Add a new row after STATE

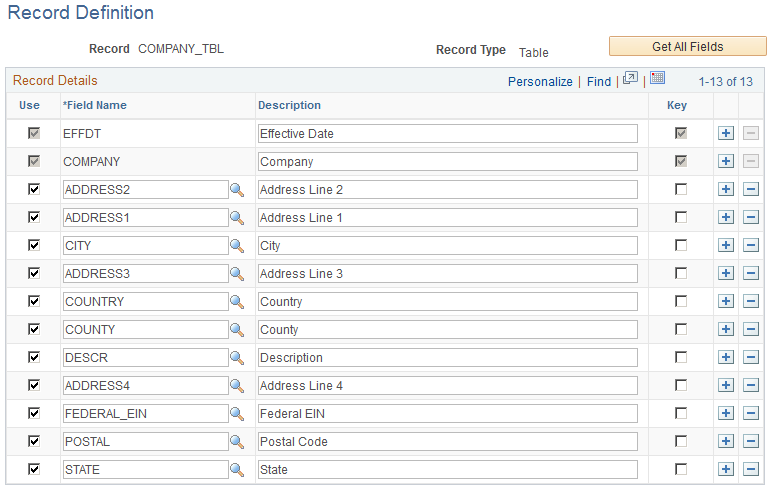726,469
